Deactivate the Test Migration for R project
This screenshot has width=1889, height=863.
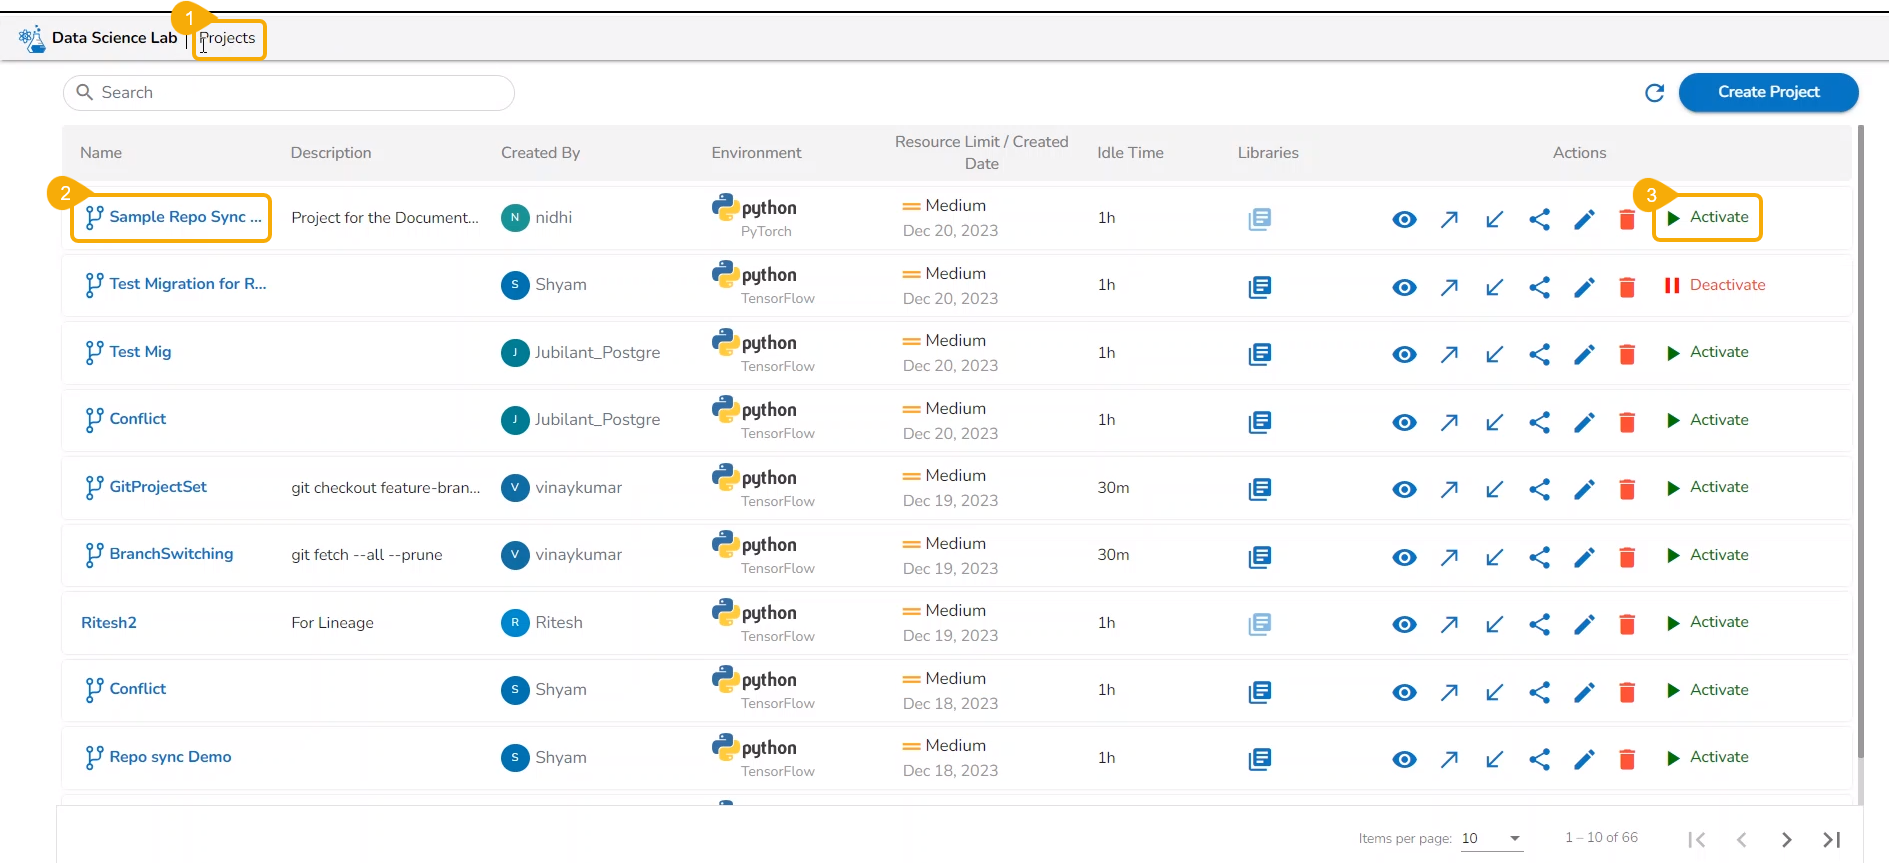pyautogui.click(x=1714, y=285)
